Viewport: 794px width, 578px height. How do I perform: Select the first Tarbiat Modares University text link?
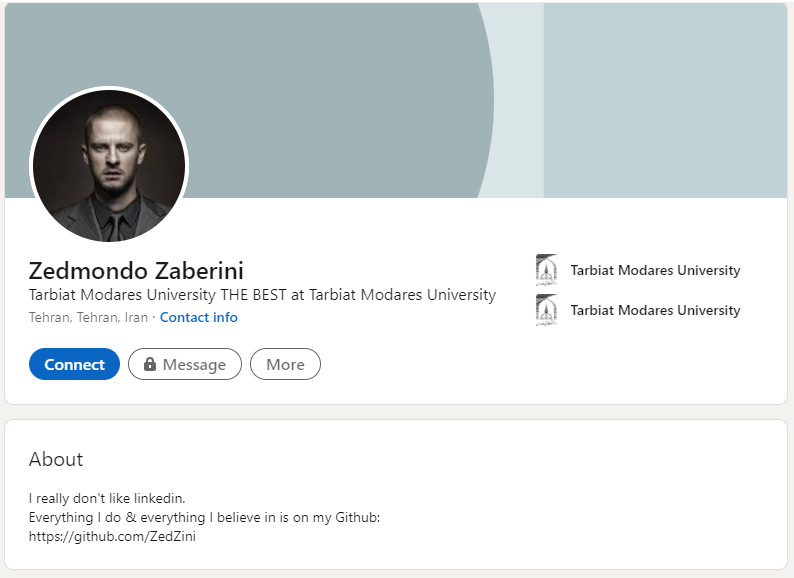coord(655,270)
